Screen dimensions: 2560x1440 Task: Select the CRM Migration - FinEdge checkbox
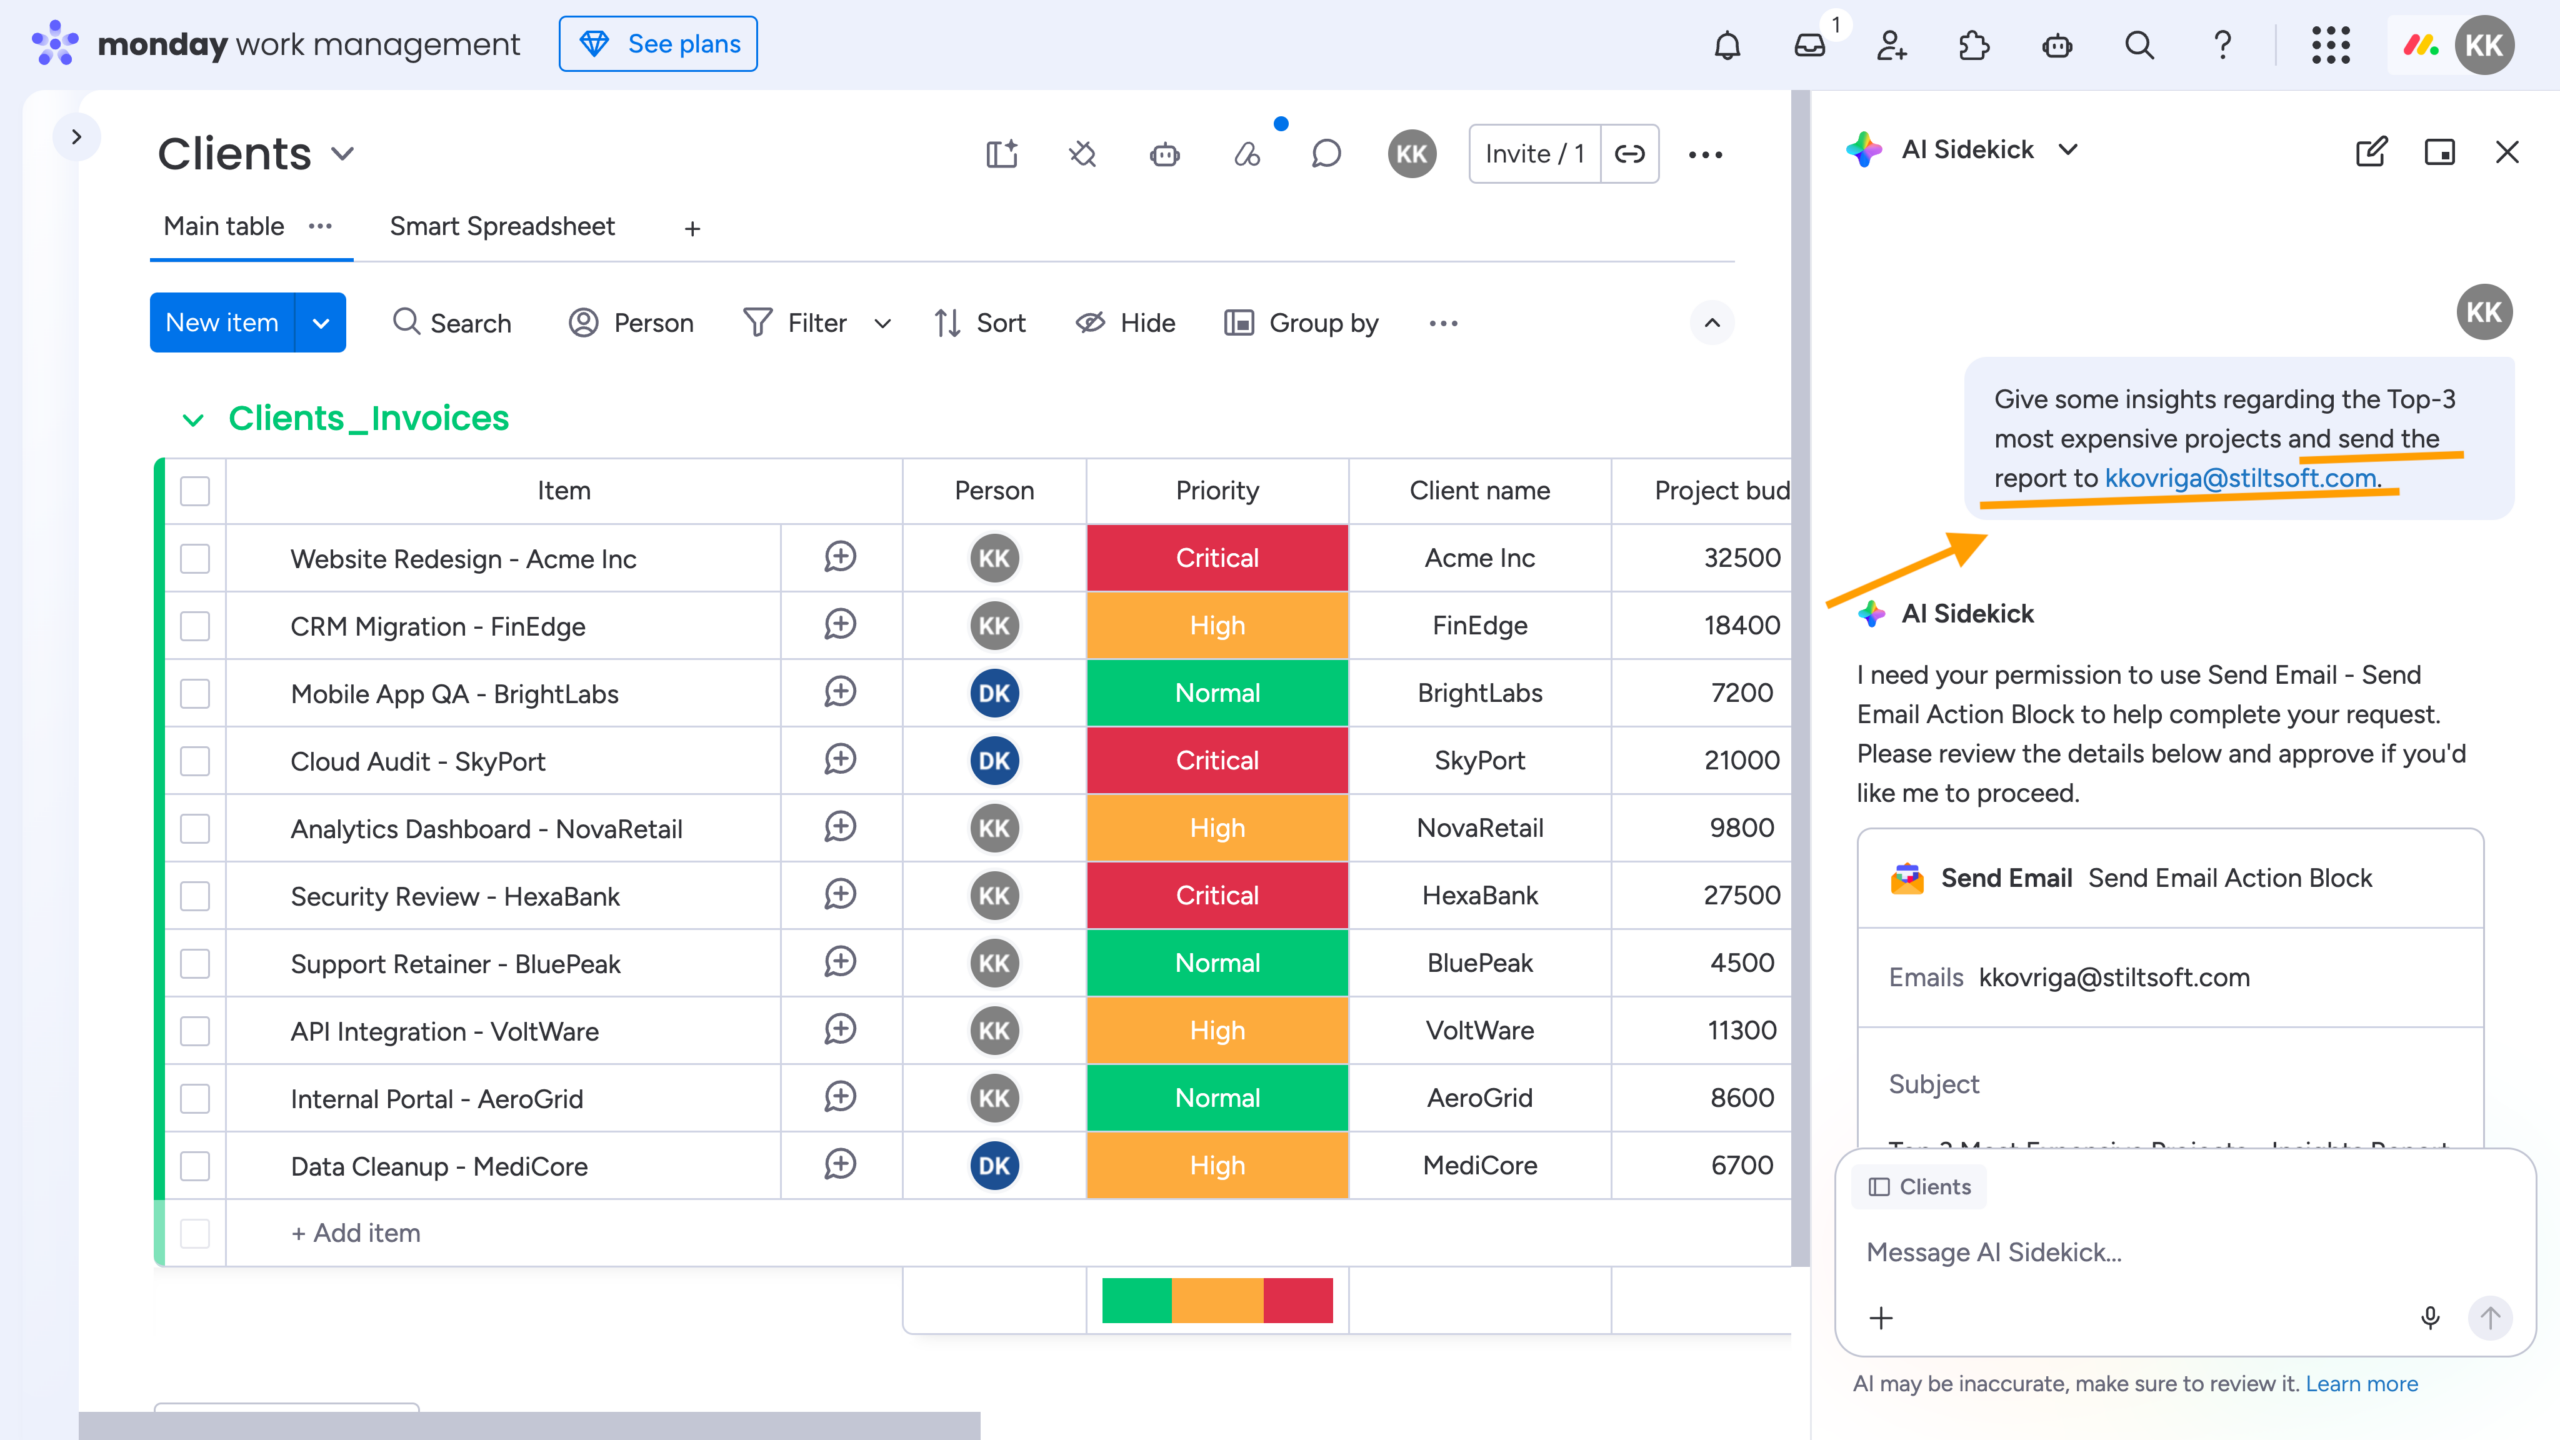click(195, 626)
